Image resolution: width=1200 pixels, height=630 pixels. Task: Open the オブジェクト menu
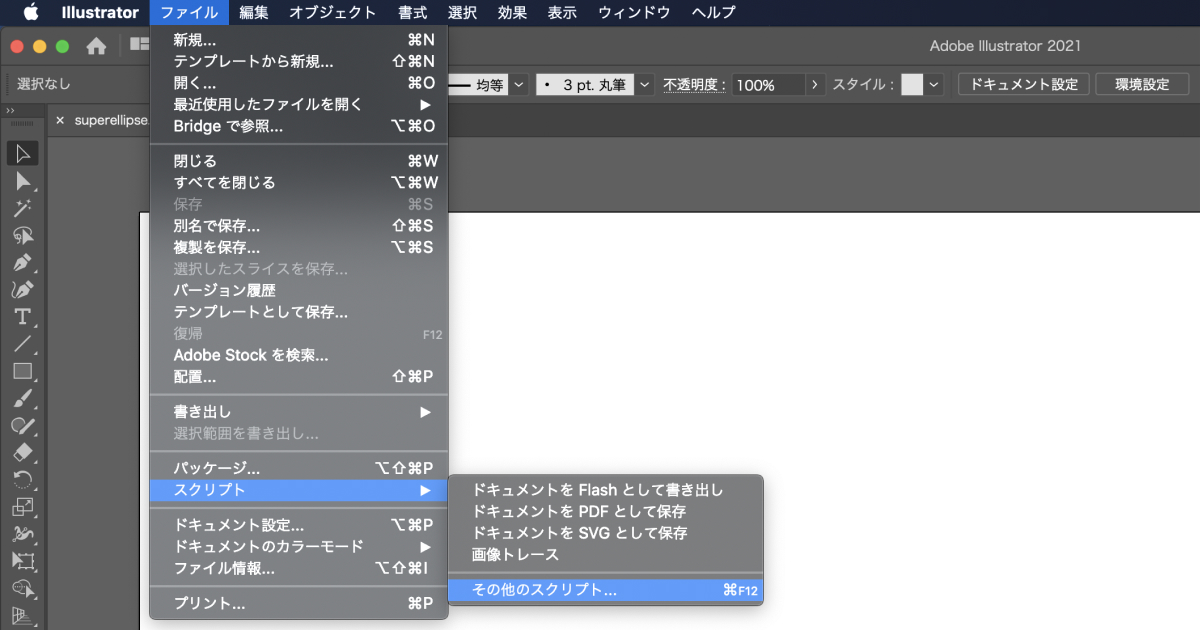click(x=333, y=13)
